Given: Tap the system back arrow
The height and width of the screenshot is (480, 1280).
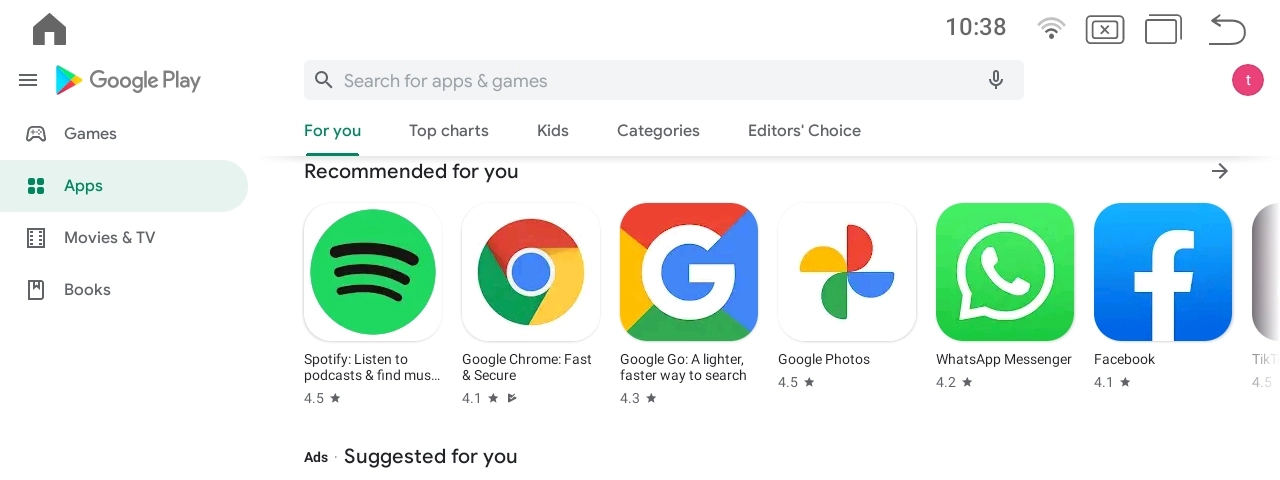Looking at the screenshot, I should [1227, 29].
